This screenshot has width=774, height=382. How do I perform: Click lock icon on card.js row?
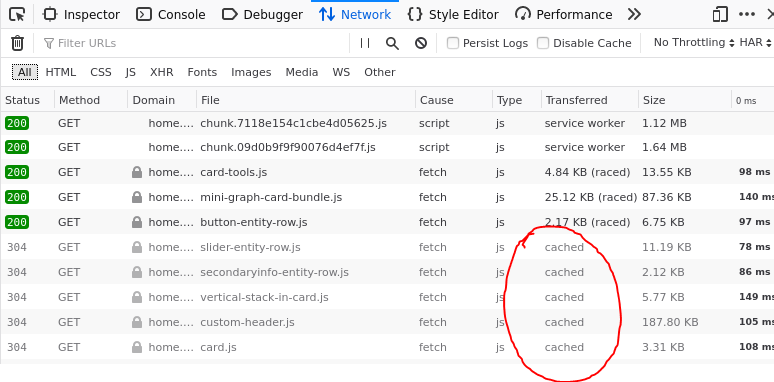pyautogui.click(x=137, y=347)
